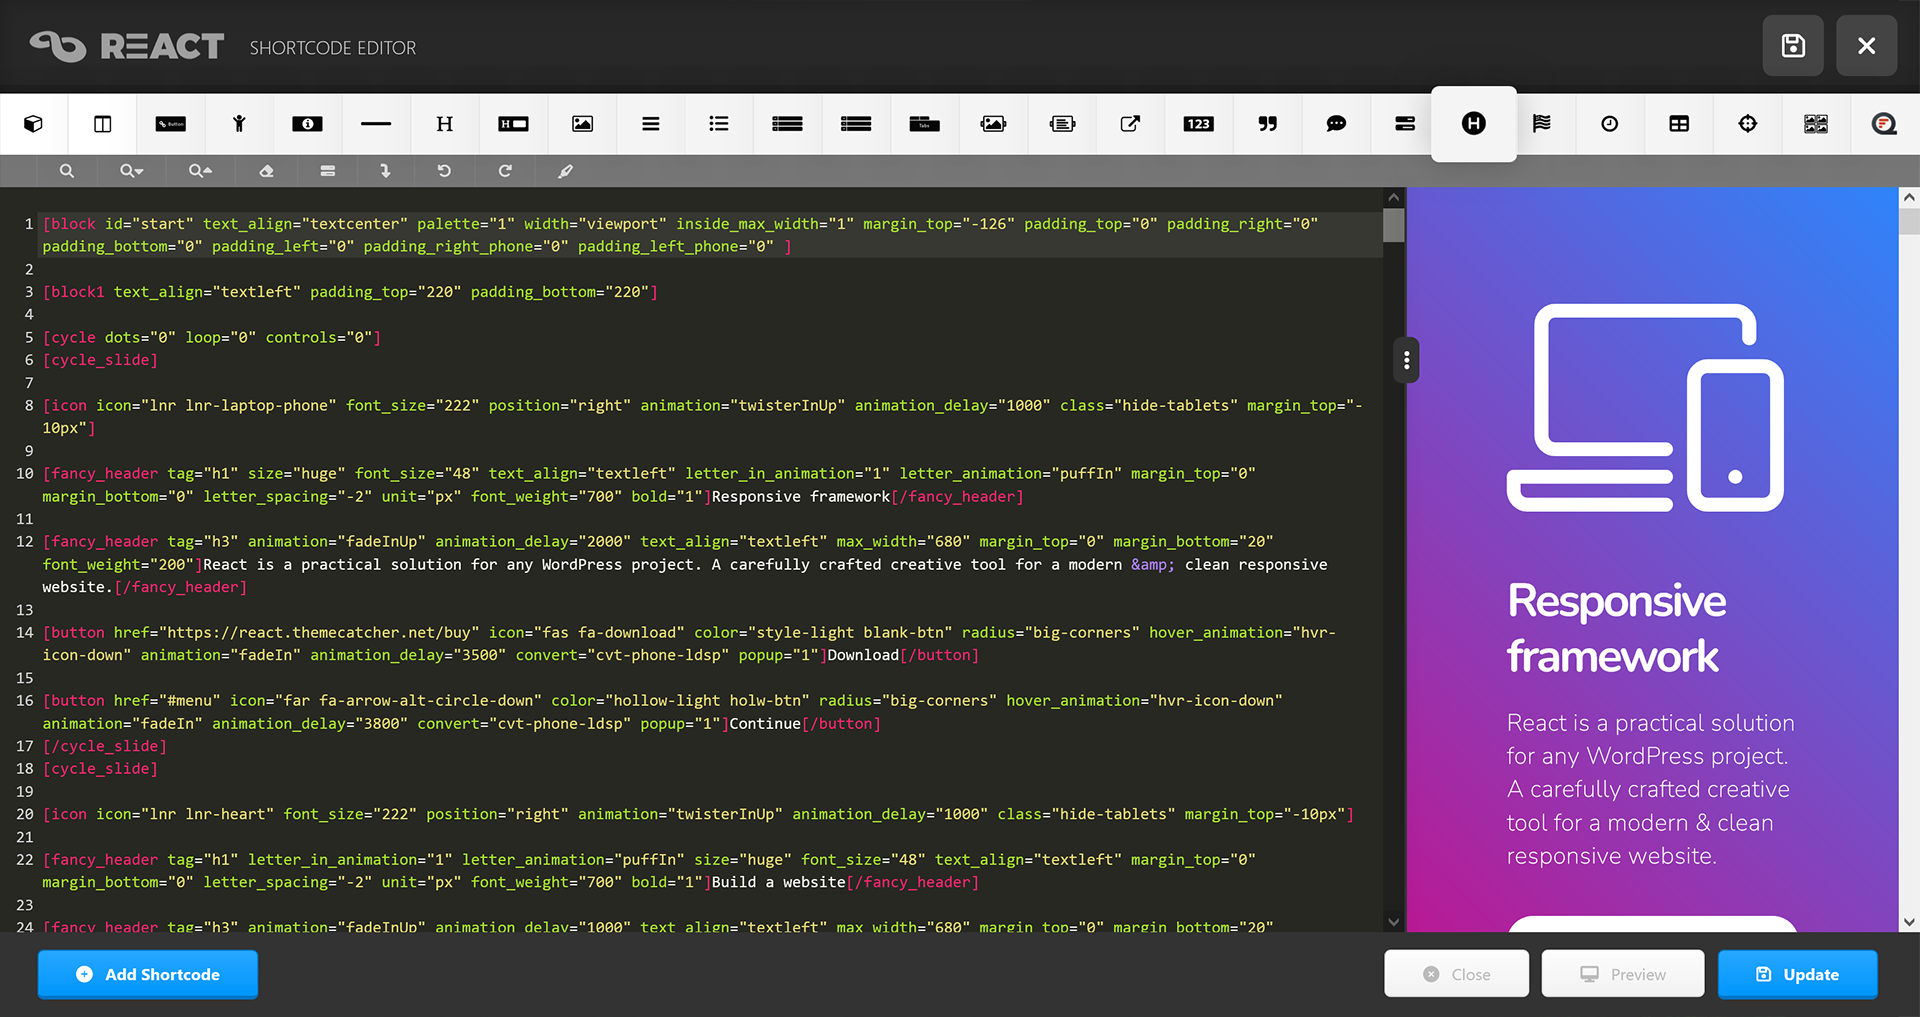
Task: Click the laptop-phone illustration in preview
Action: pyautogui.click(x=1645, y=408)
